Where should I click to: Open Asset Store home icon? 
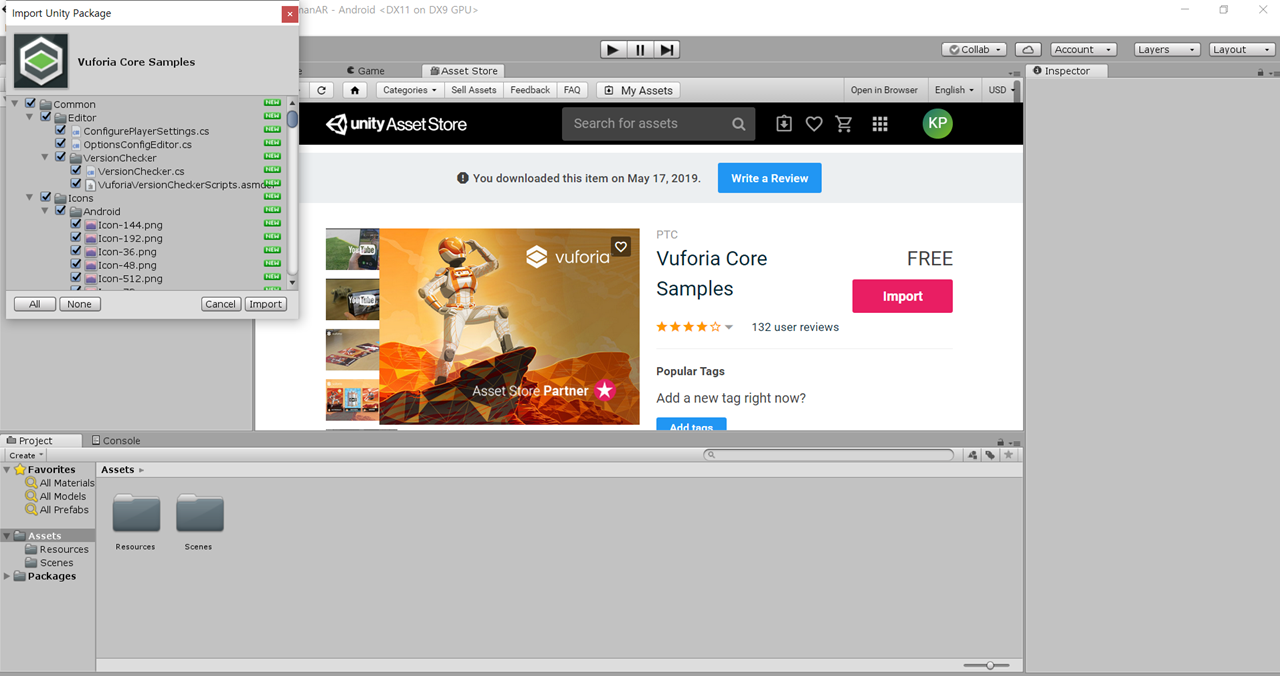coord(355,90)
